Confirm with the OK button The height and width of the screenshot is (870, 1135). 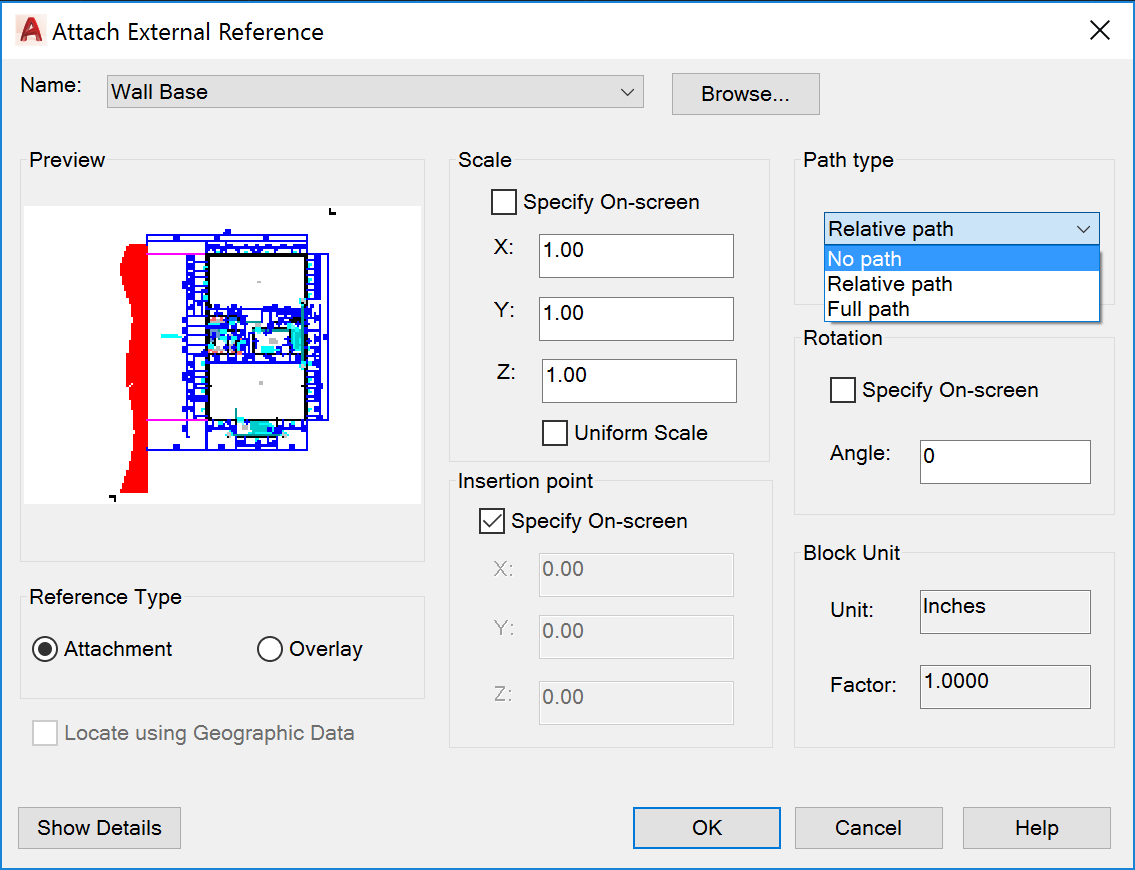[706, 828]
